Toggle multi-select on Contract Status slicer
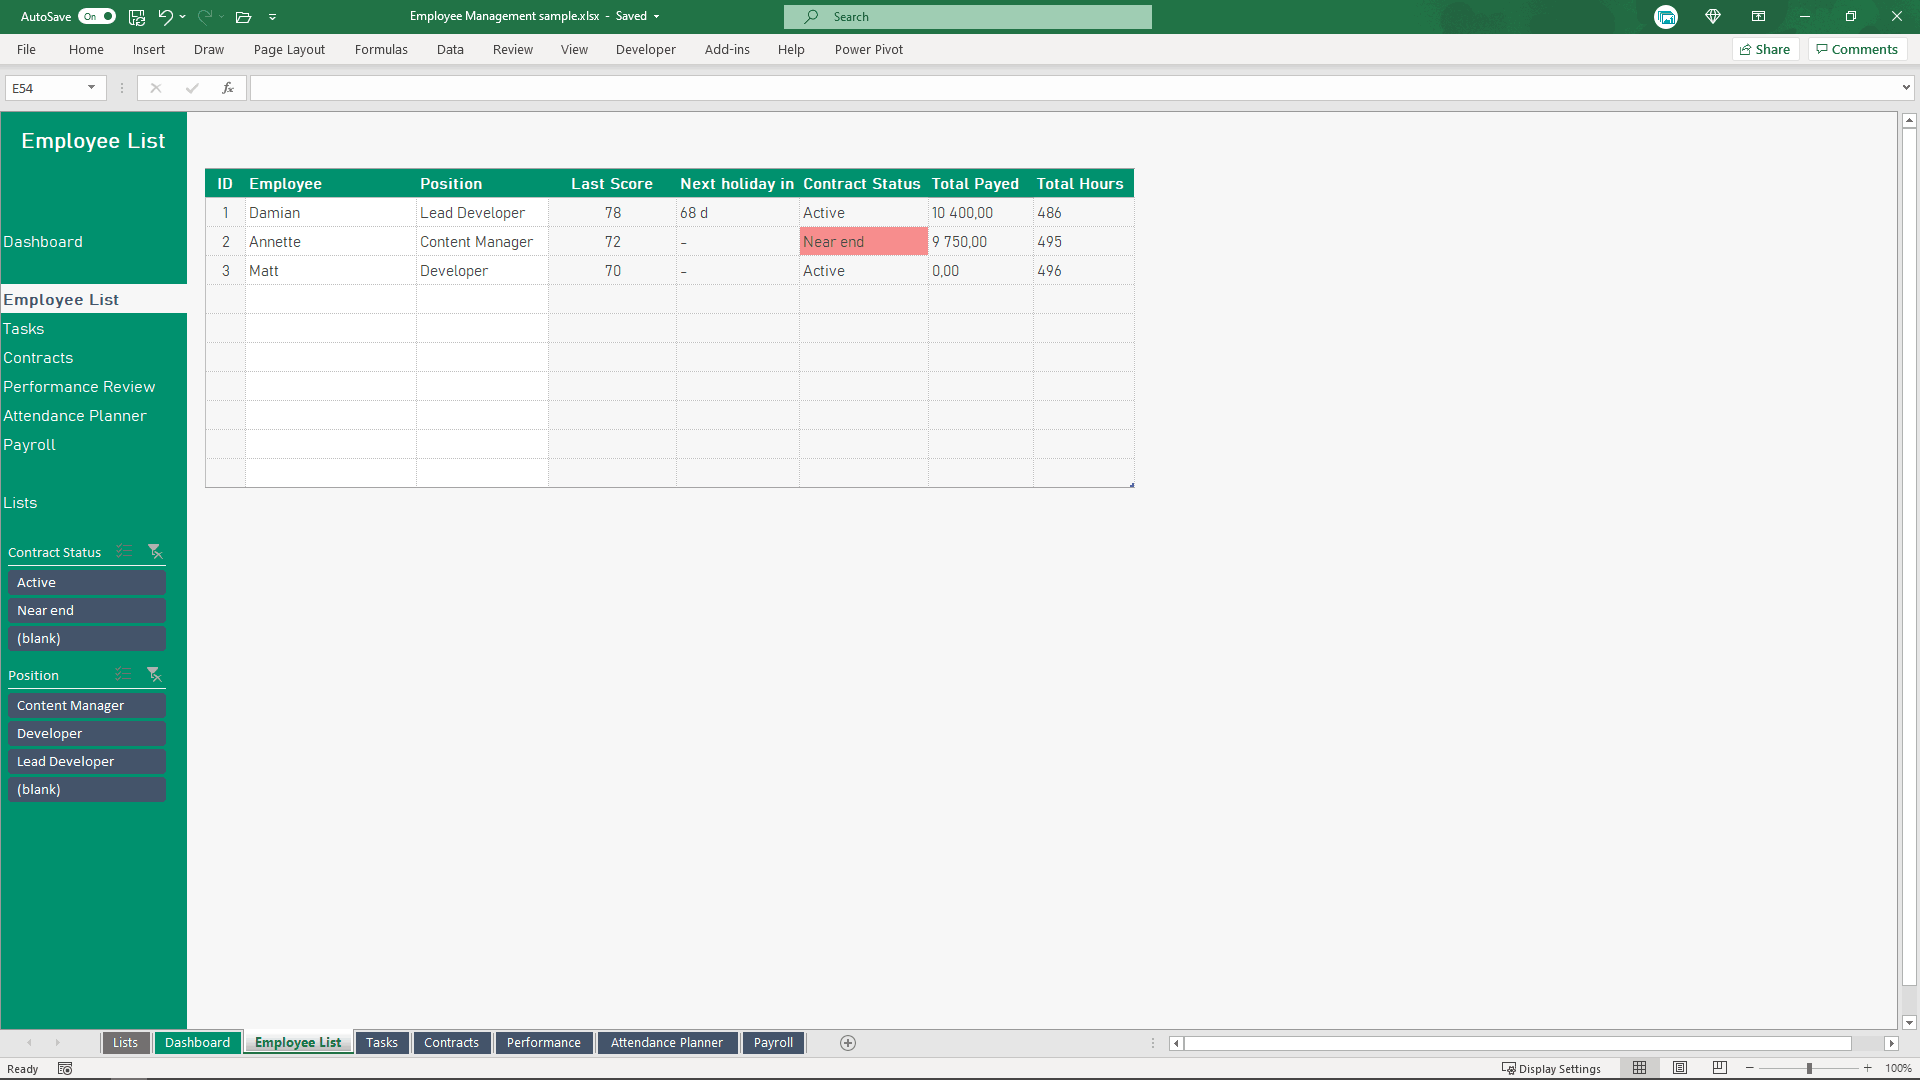 pos(124,551)
